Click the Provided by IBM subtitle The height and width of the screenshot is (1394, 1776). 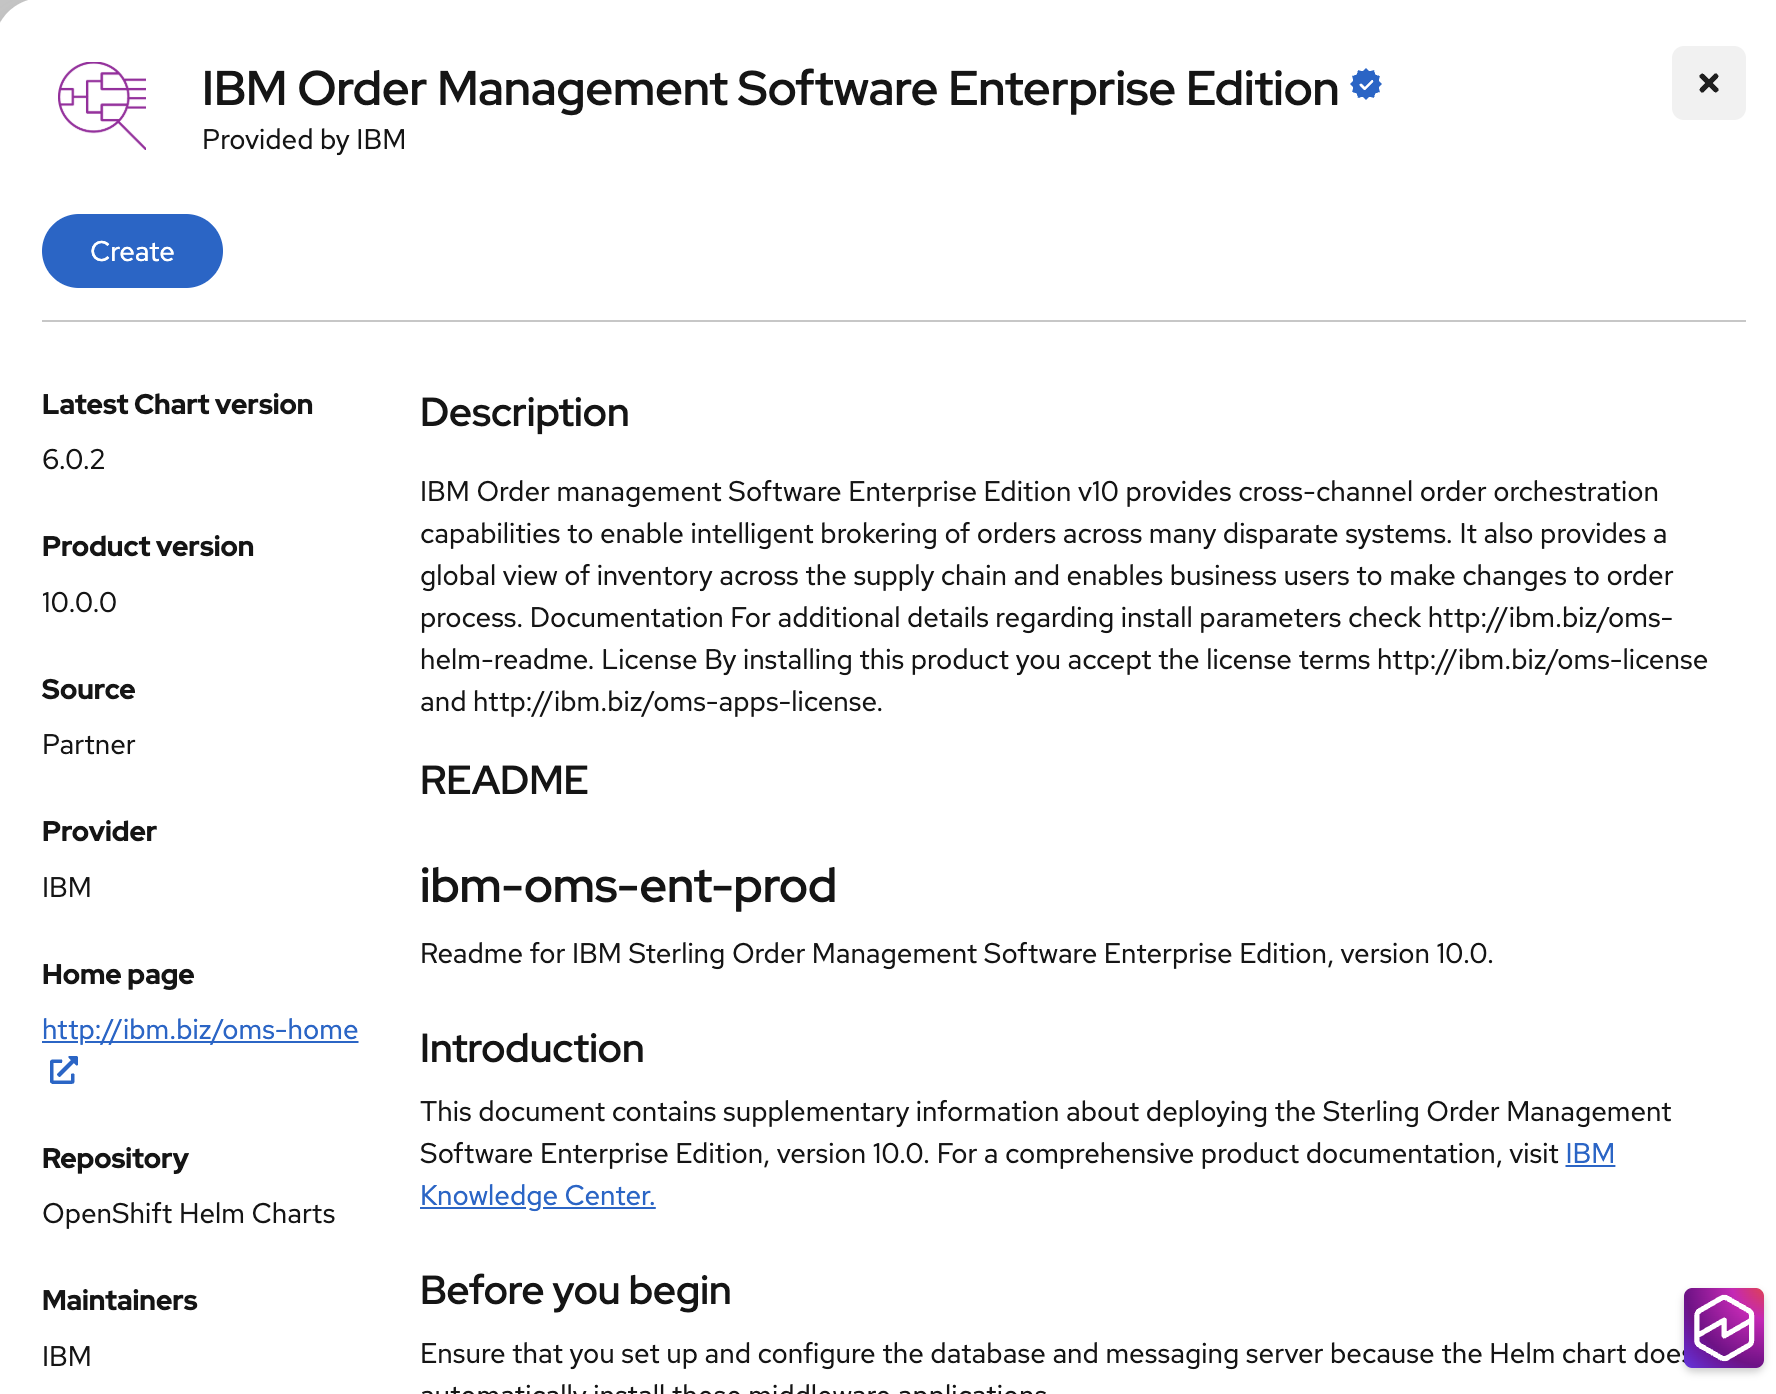304,140
